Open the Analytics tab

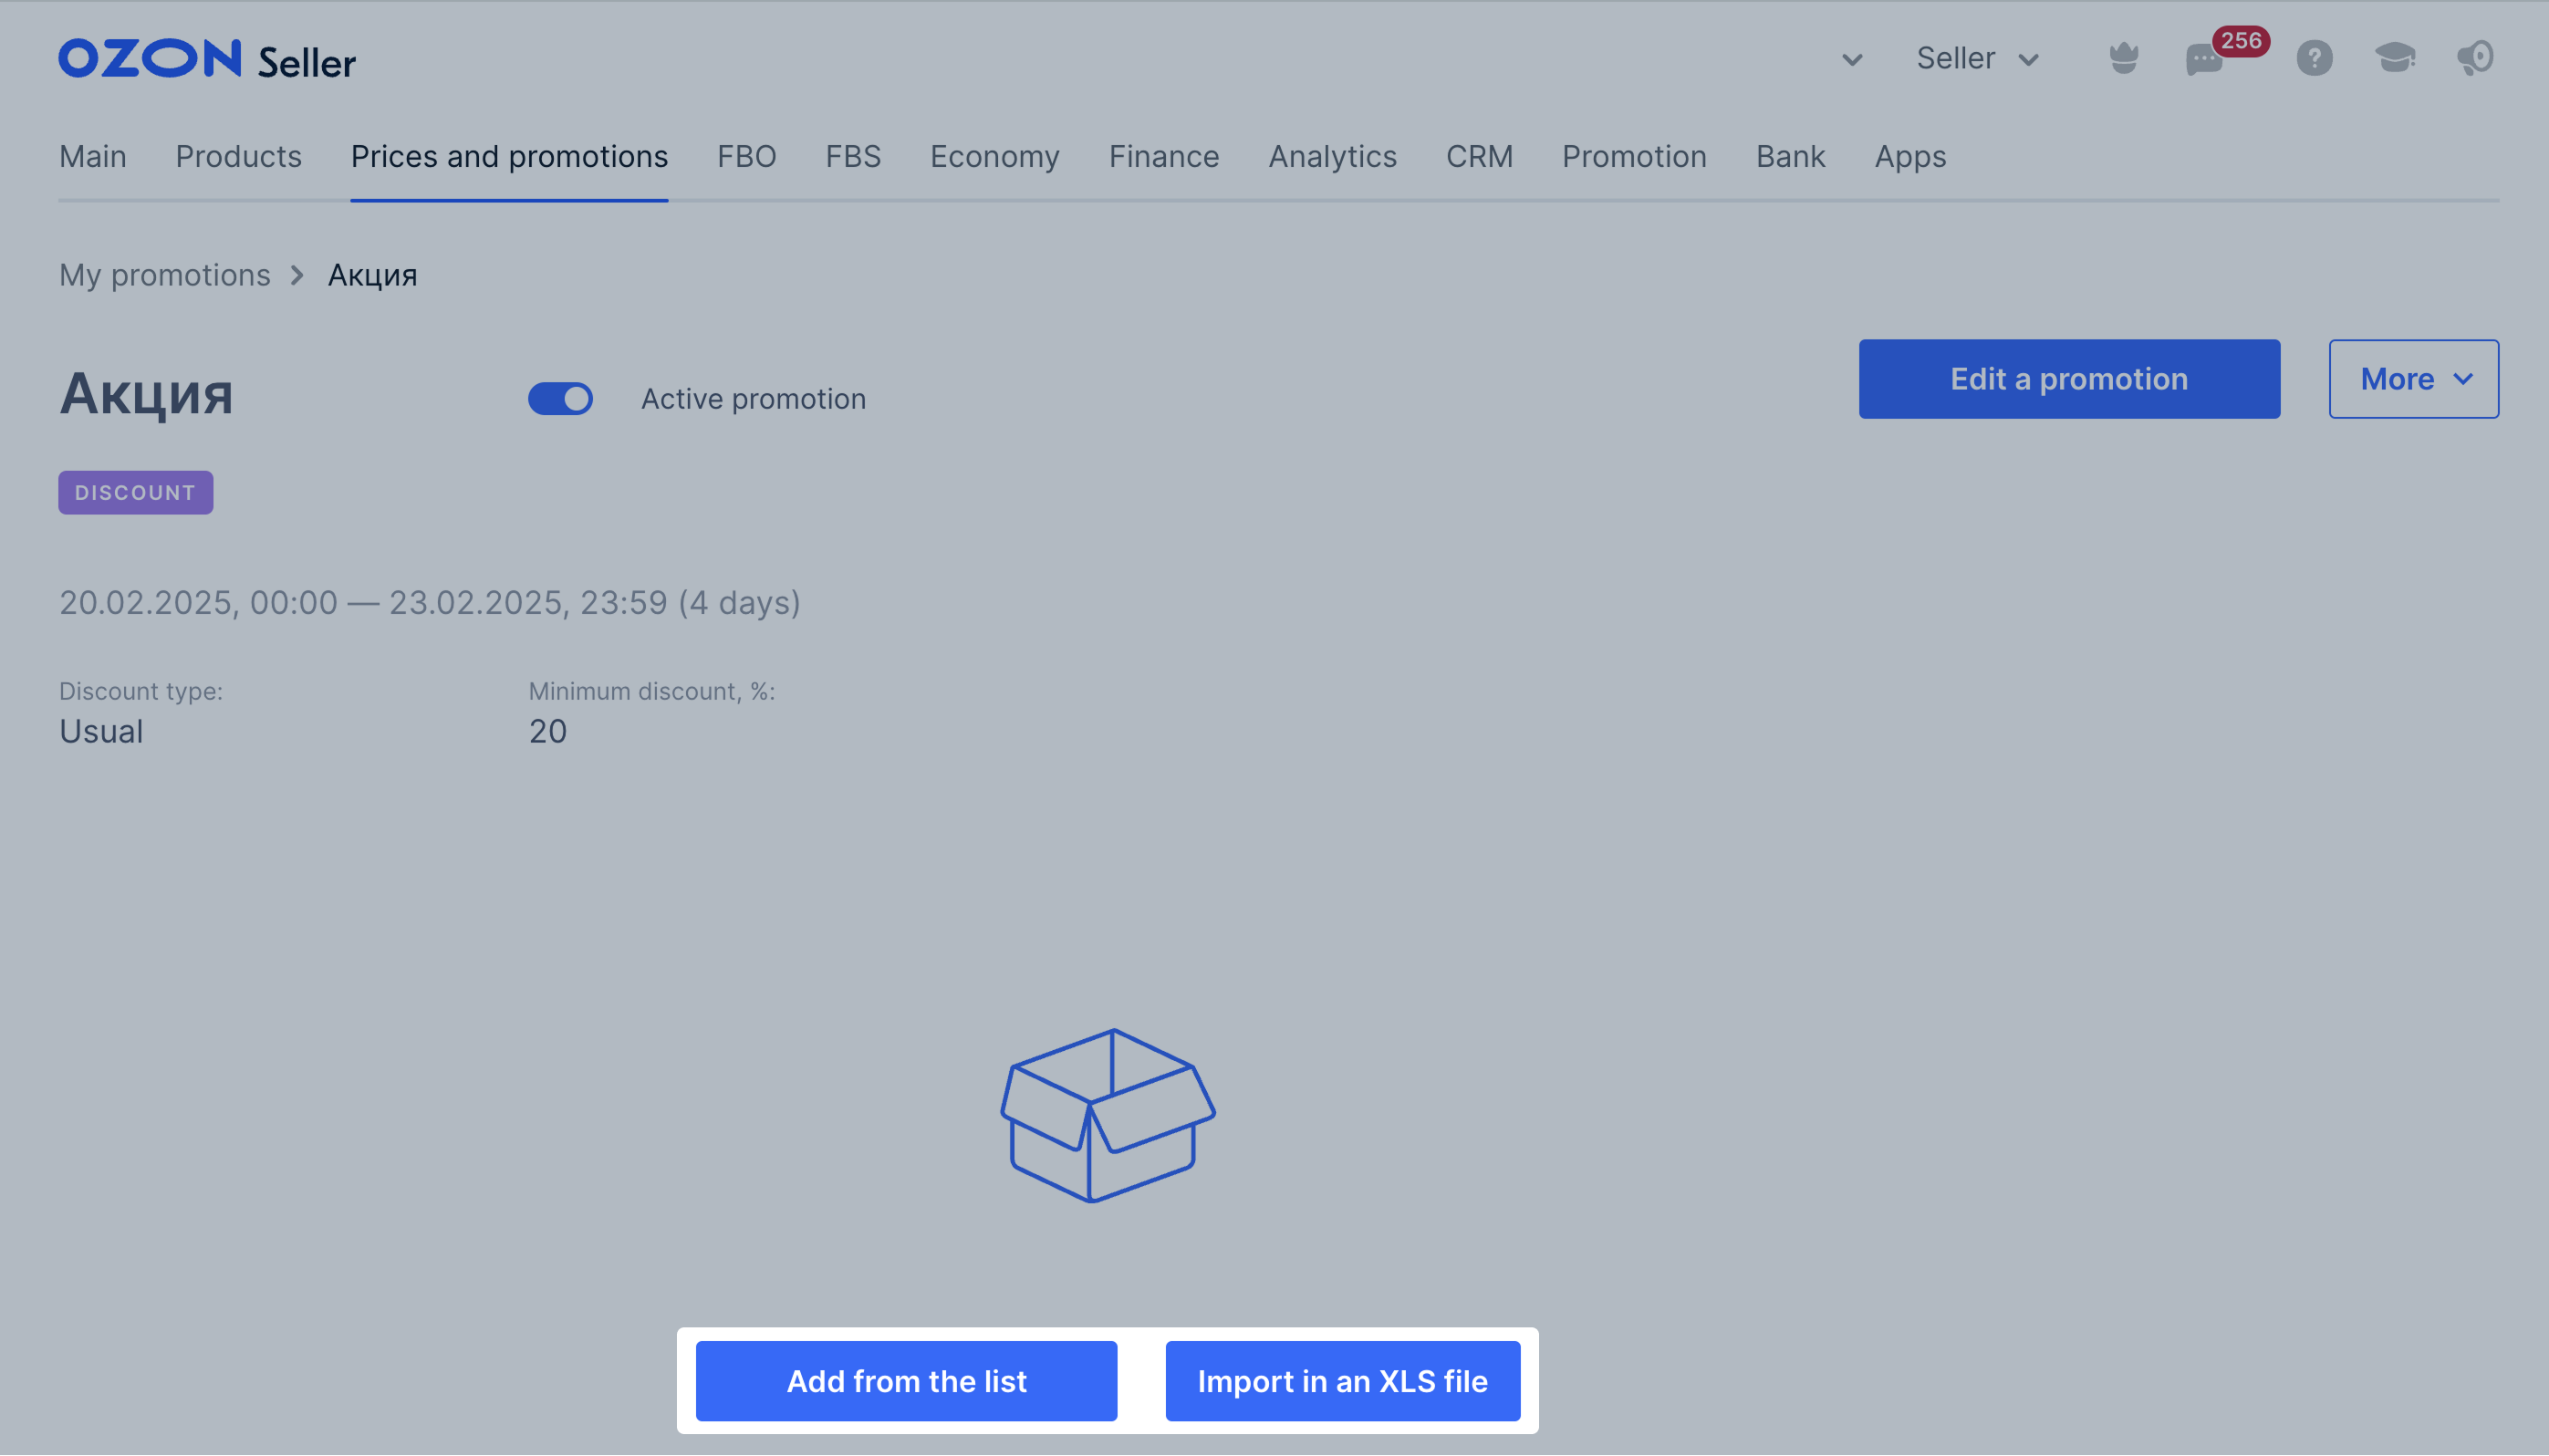point(1332,157)
